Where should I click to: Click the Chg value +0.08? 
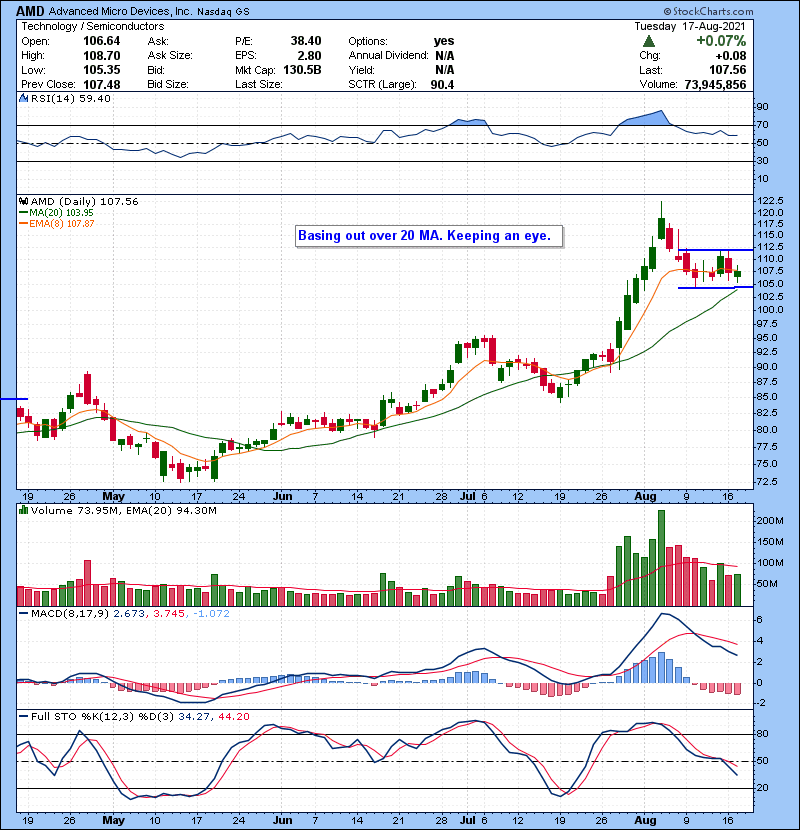coord(731,56)
